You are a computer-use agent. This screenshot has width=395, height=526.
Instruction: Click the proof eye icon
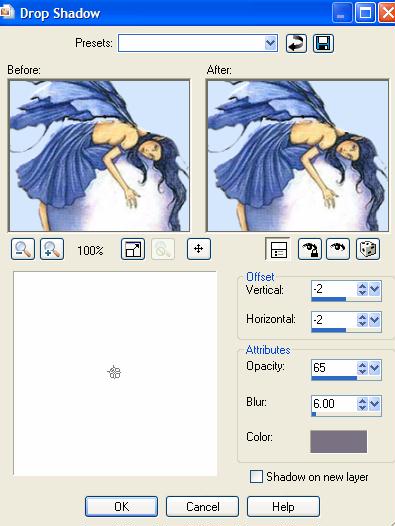(338, 249)
